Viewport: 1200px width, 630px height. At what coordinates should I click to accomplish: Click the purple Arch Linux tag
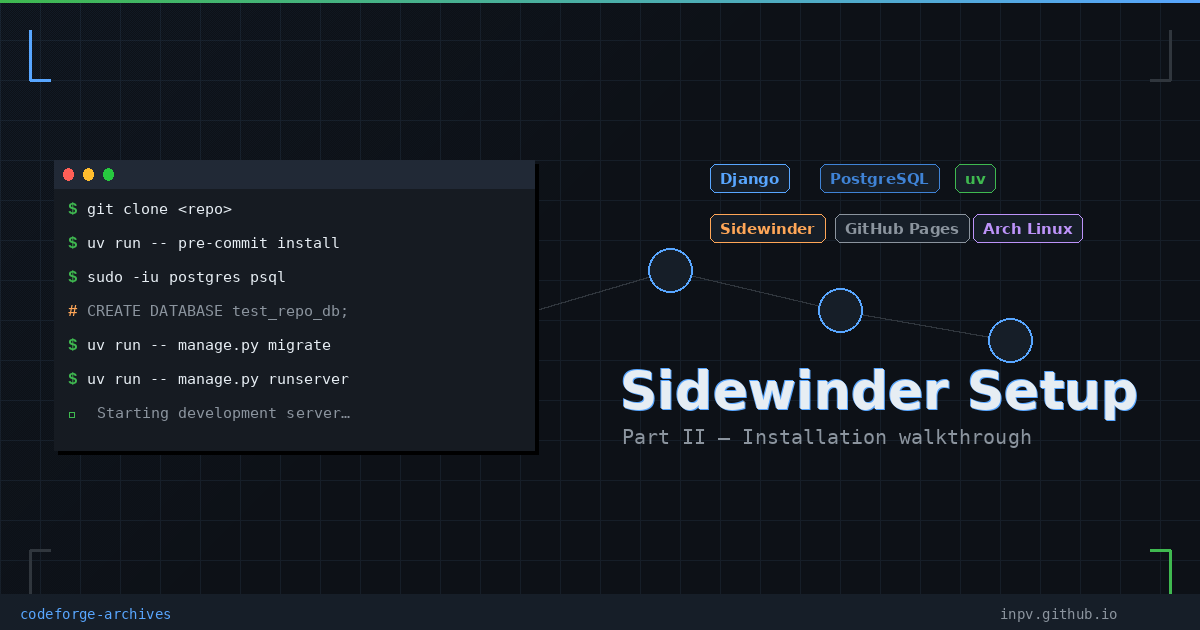tap(1028, 229)
